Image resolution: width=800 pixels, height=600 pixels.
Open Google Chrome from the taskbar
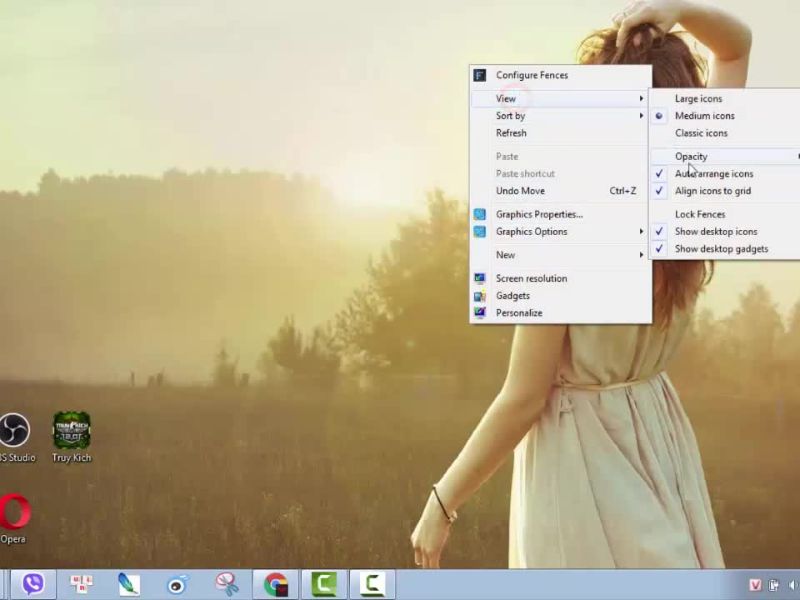[x=276, y=584]
